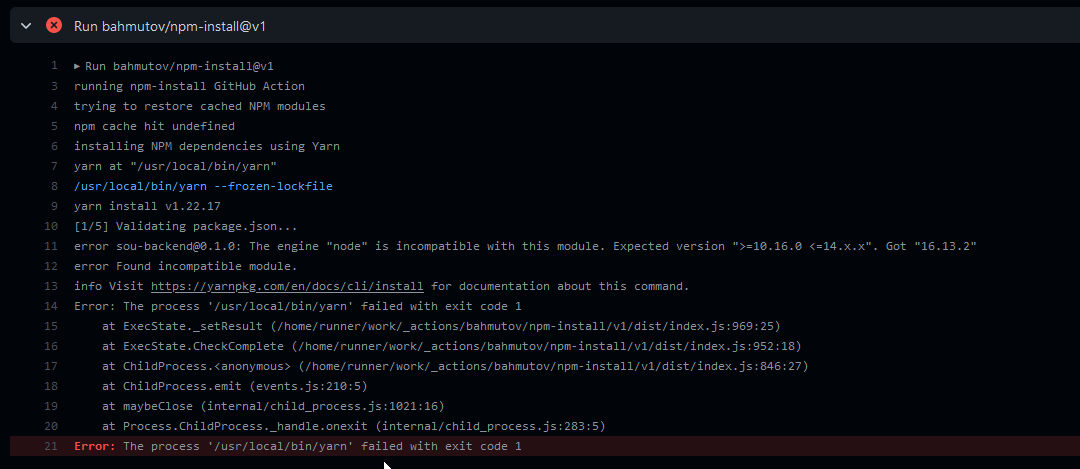Click line number 14 in the log
Image resolution: width=1080 pixels, height=469 pixels.
click(51, 306)
